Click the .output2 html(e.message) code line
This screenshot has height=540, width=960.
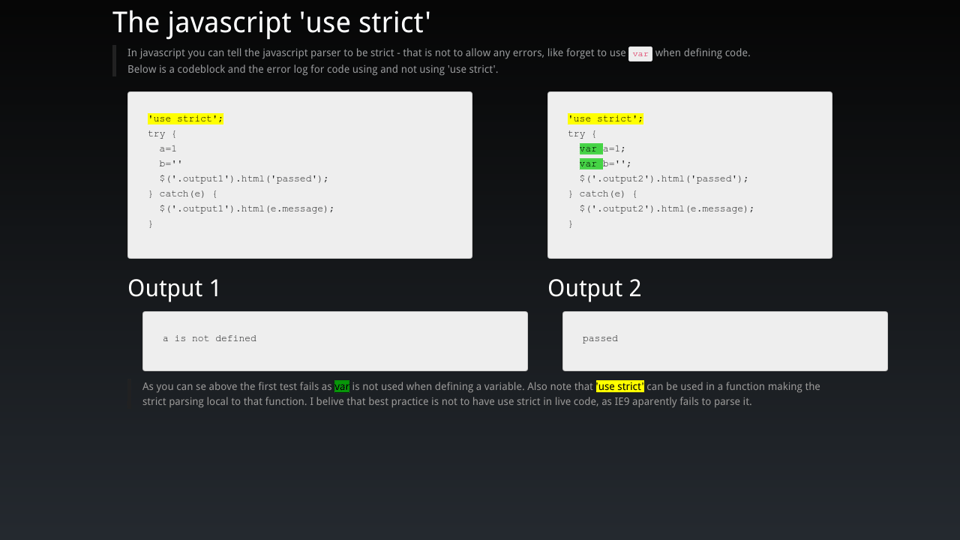tap(666, 209)
